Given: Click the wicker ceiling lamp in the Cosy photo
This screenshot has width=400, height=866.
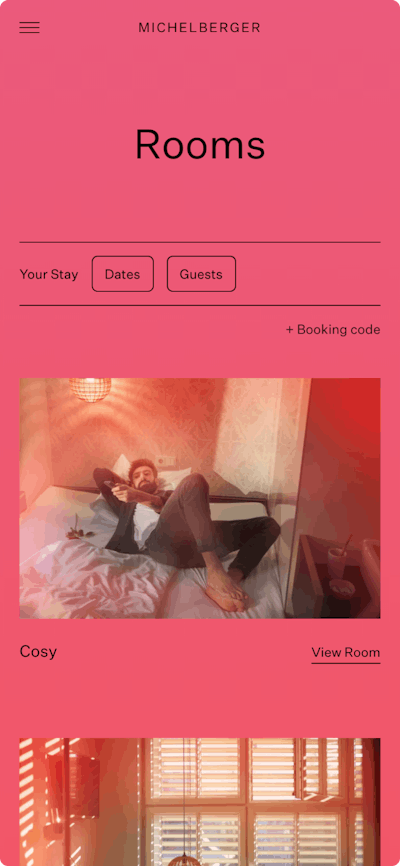Looking at the screenshot, I should point(90,388).
